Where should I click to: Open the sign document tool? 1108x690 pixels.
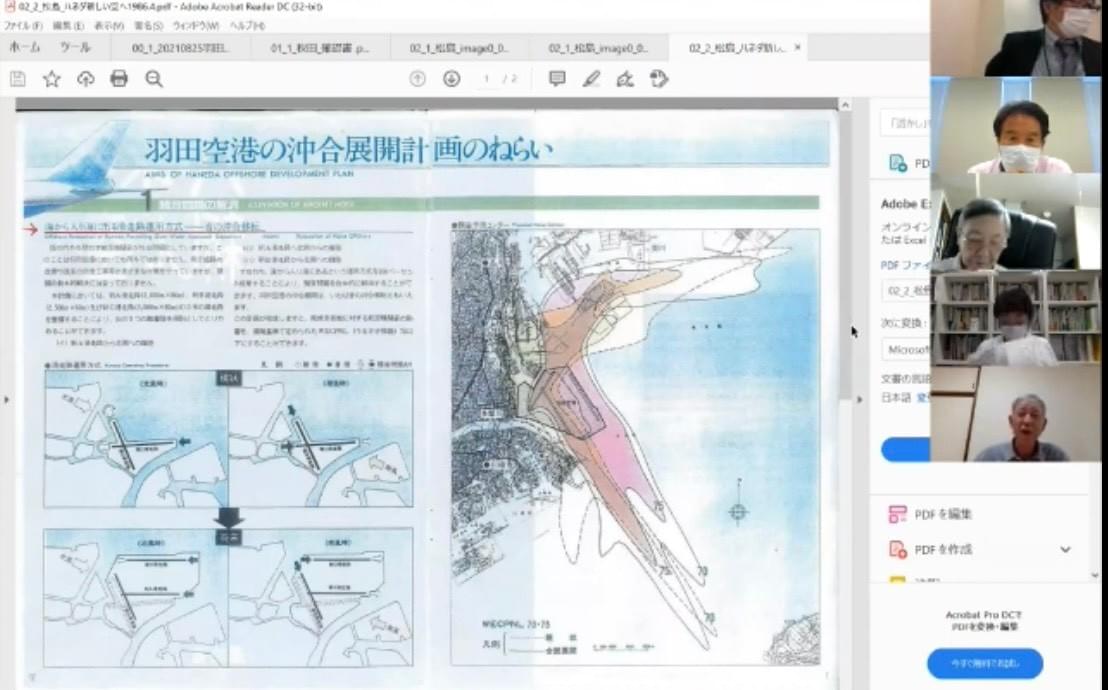(625, 79)
